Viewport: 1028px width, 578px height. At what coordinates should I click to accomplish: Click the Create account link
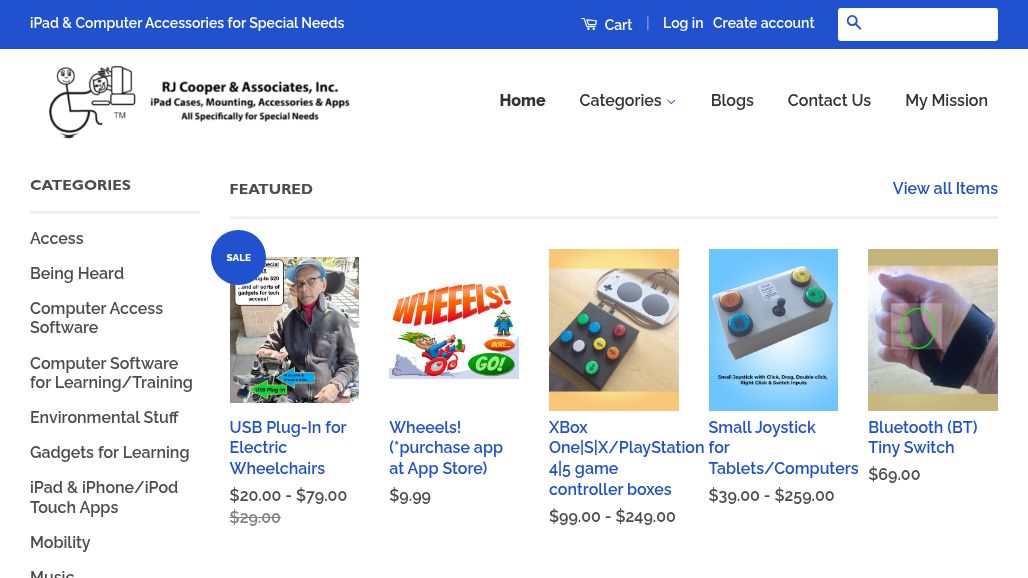pyautogui.click(x=763, y=23)
